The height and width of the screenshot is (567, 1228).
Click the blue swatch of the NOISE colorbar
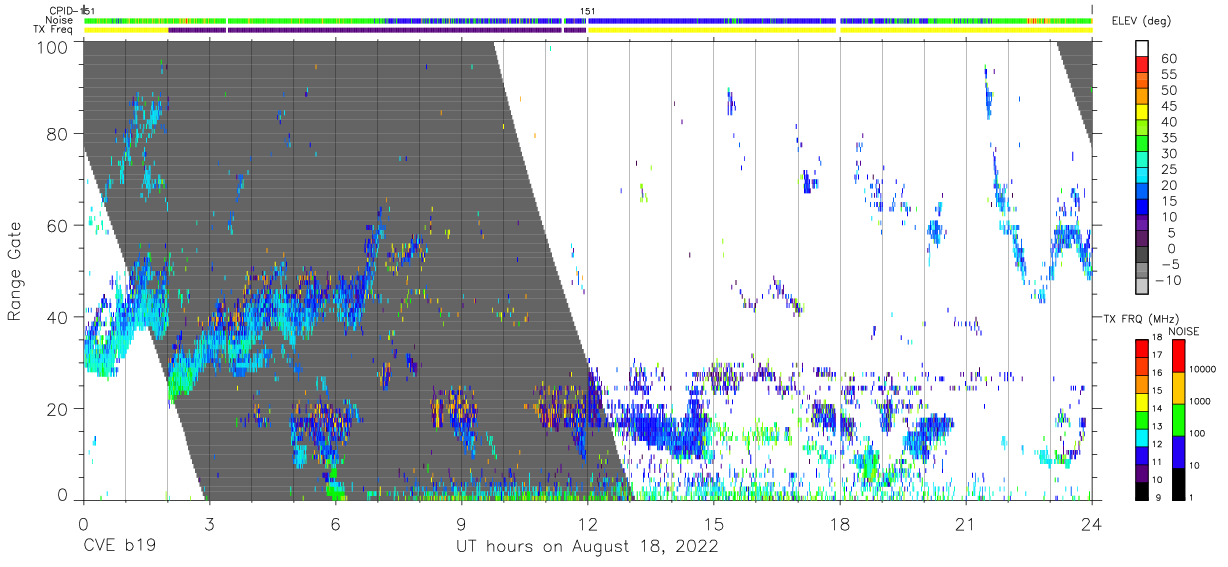click(x=1179, y=452)
